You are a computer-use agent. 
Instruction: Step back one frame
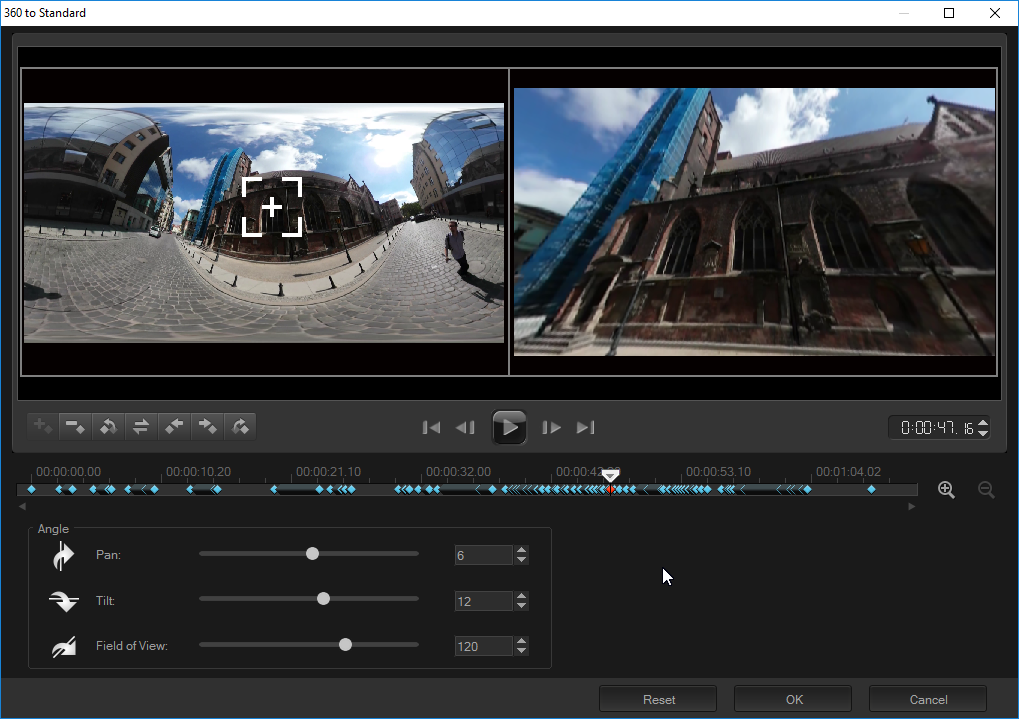[465, 428]
